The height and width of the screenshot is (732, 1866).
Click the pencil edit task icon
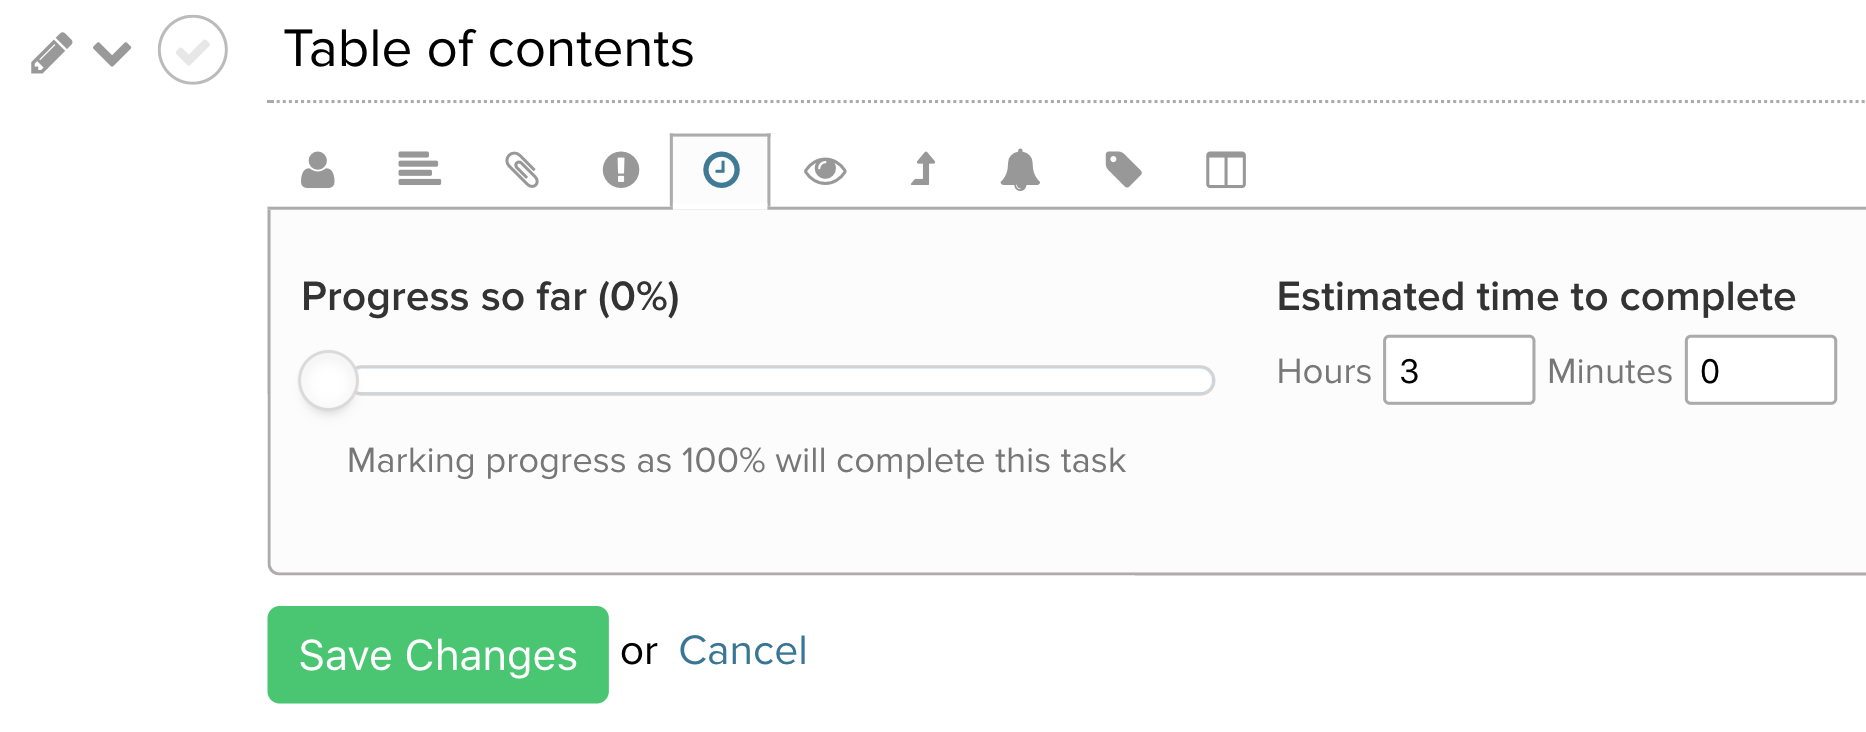coord(51,53)
